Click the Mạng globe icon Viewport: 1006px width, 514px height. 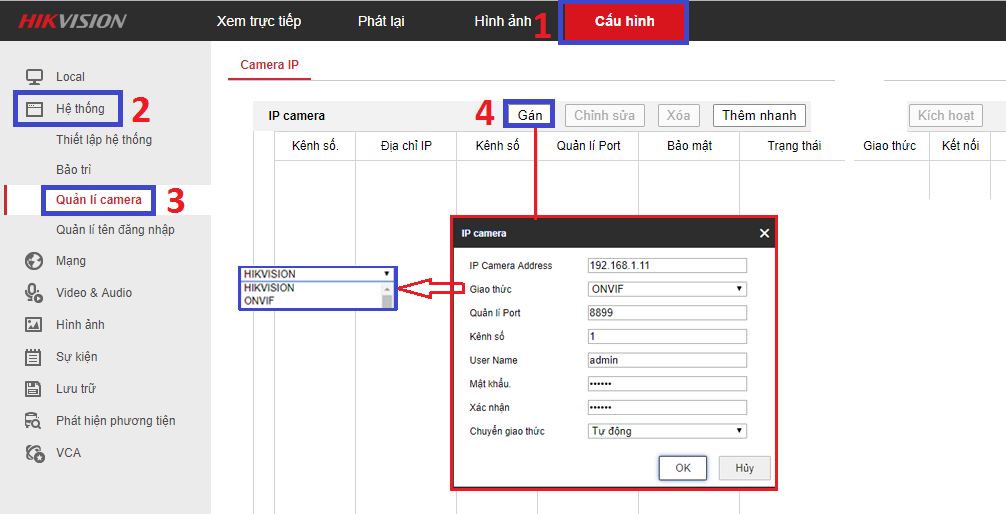[x=34, y=261]
